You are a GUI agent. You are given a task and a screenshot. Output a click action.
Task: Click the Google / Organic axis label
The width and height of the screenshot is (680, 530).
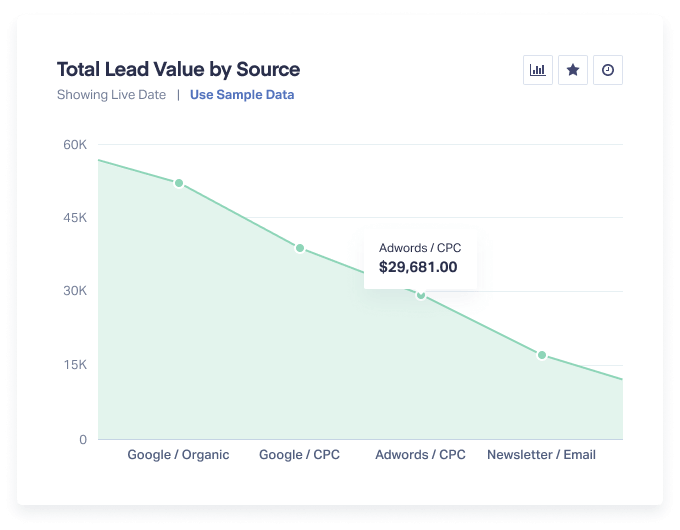pyautogui.click(x=178, y=455)
